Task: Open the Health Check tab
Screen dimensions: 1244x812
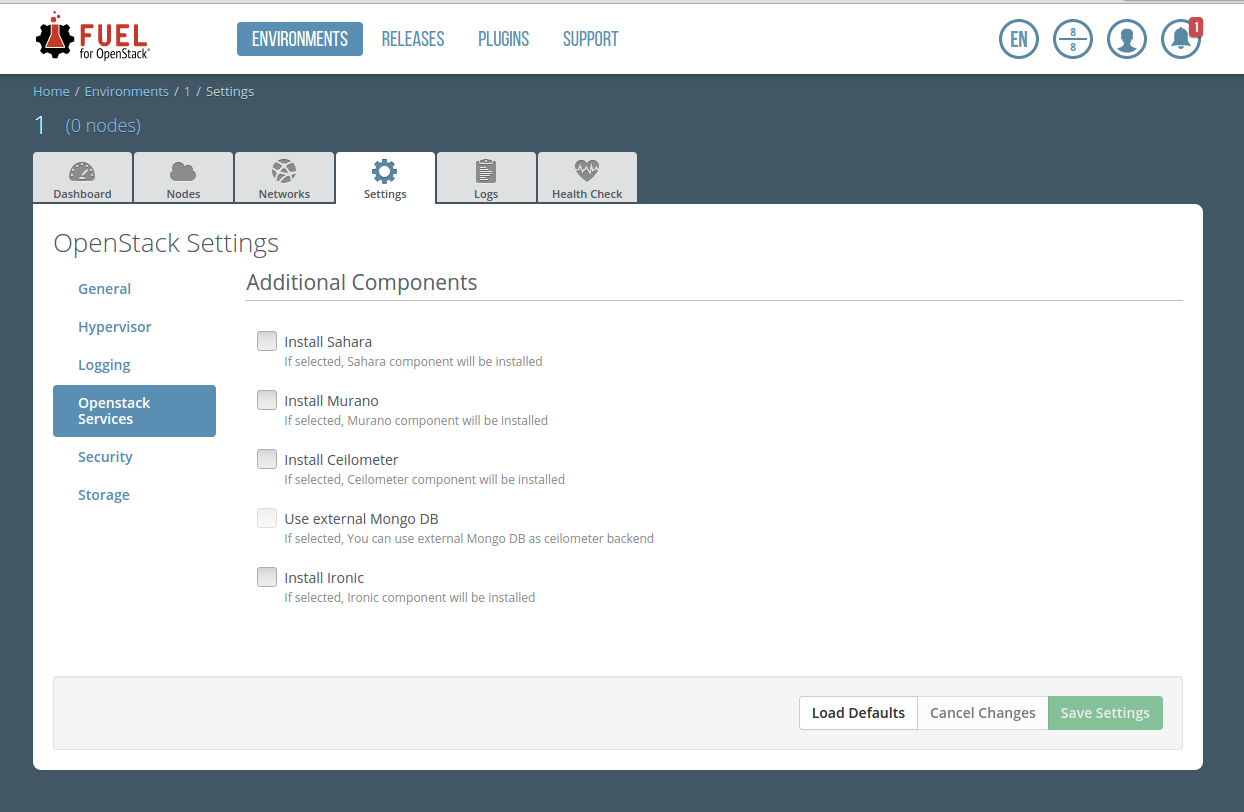Action: [587, 179]
